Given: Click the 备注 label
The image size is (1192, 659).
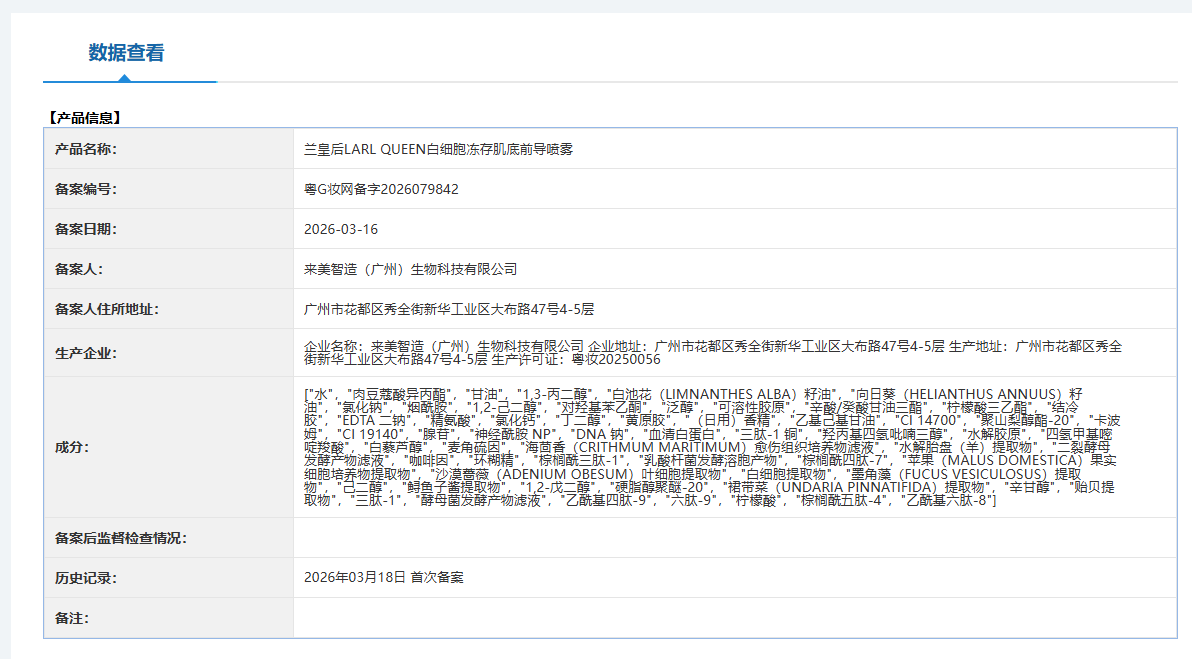Looking at the screenshot, I should click(72, 618).
